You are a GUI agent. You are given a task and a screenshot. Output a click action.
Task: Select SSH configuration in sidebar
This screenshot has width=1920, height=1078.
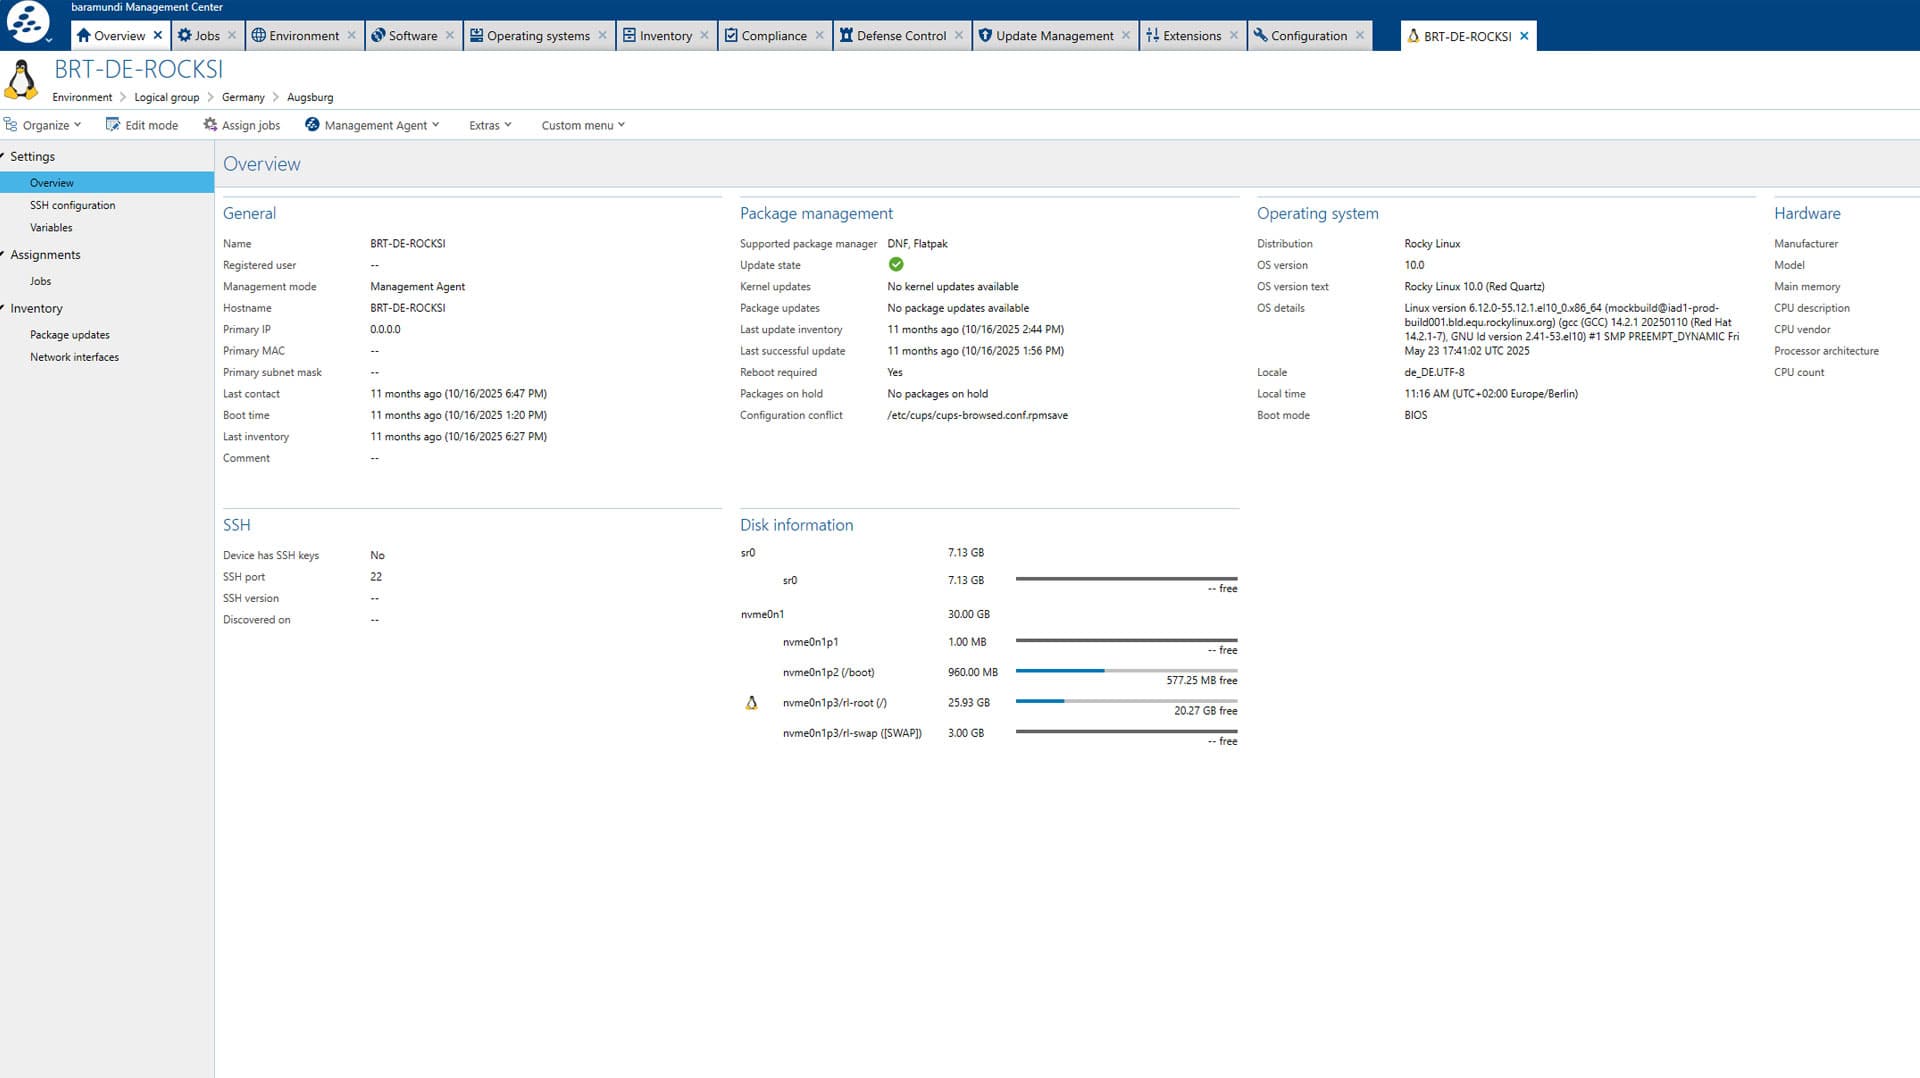(72, 205)
